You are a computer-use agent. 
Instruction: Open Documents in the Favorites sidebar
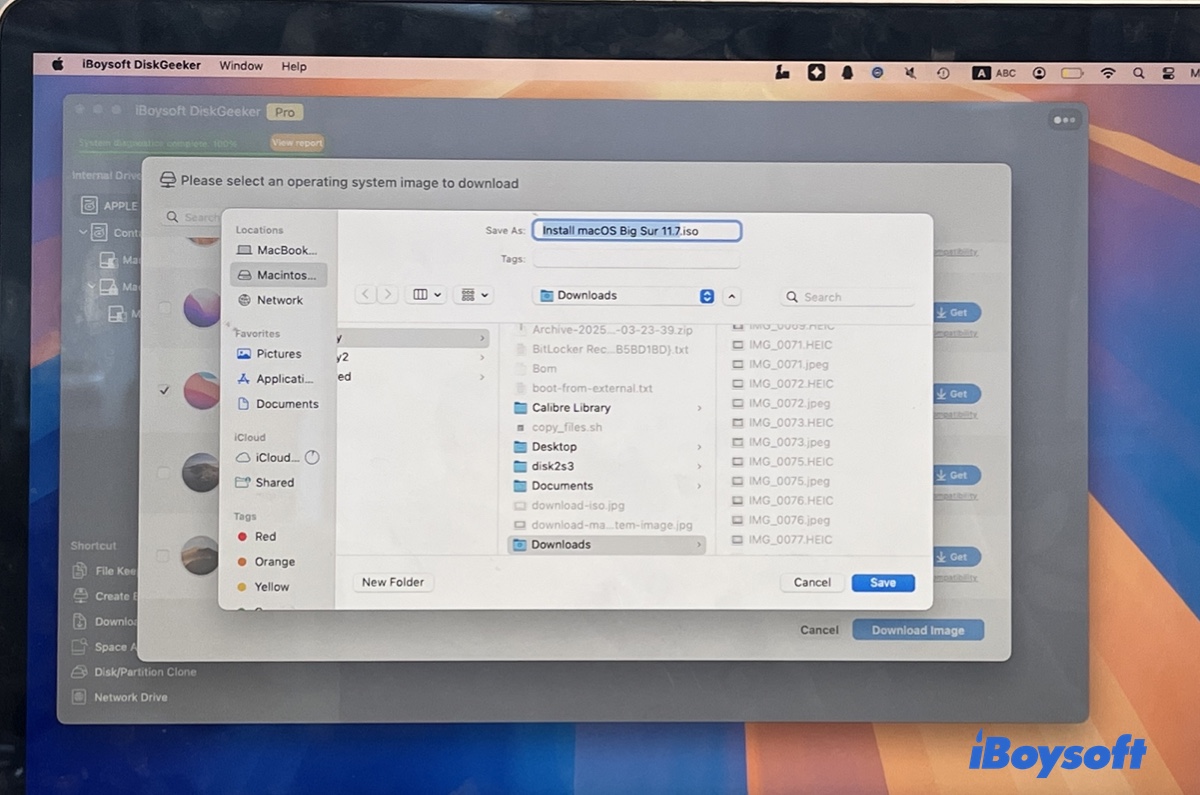point(277,404)
